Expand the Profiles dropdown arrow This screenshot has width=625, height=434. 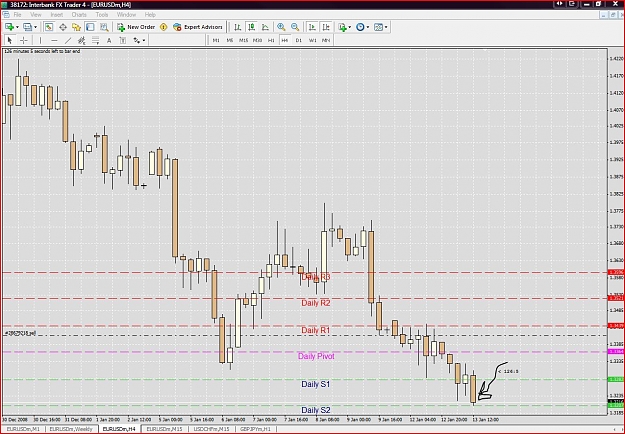coord(35,27)
